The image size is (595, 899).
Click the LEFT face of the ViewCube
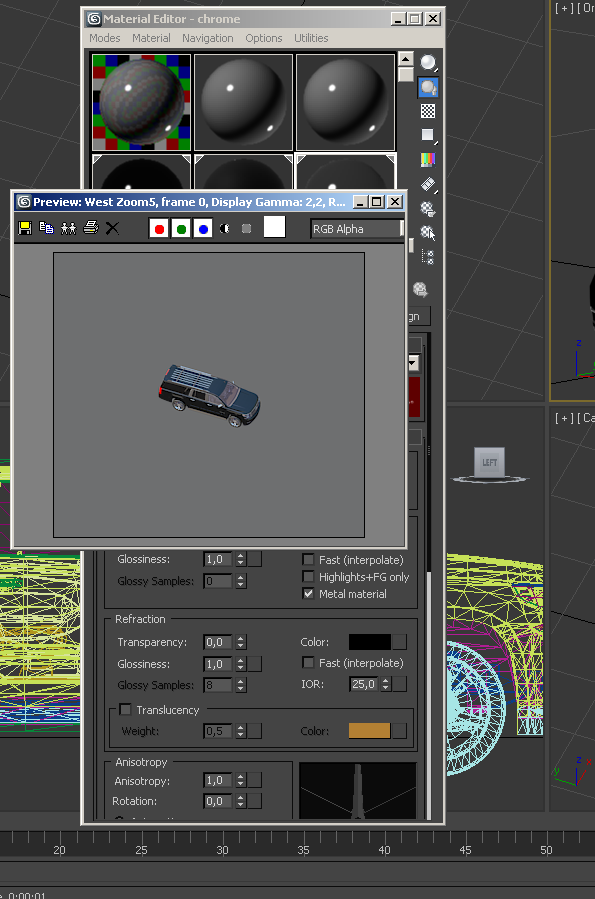[490, 462]
